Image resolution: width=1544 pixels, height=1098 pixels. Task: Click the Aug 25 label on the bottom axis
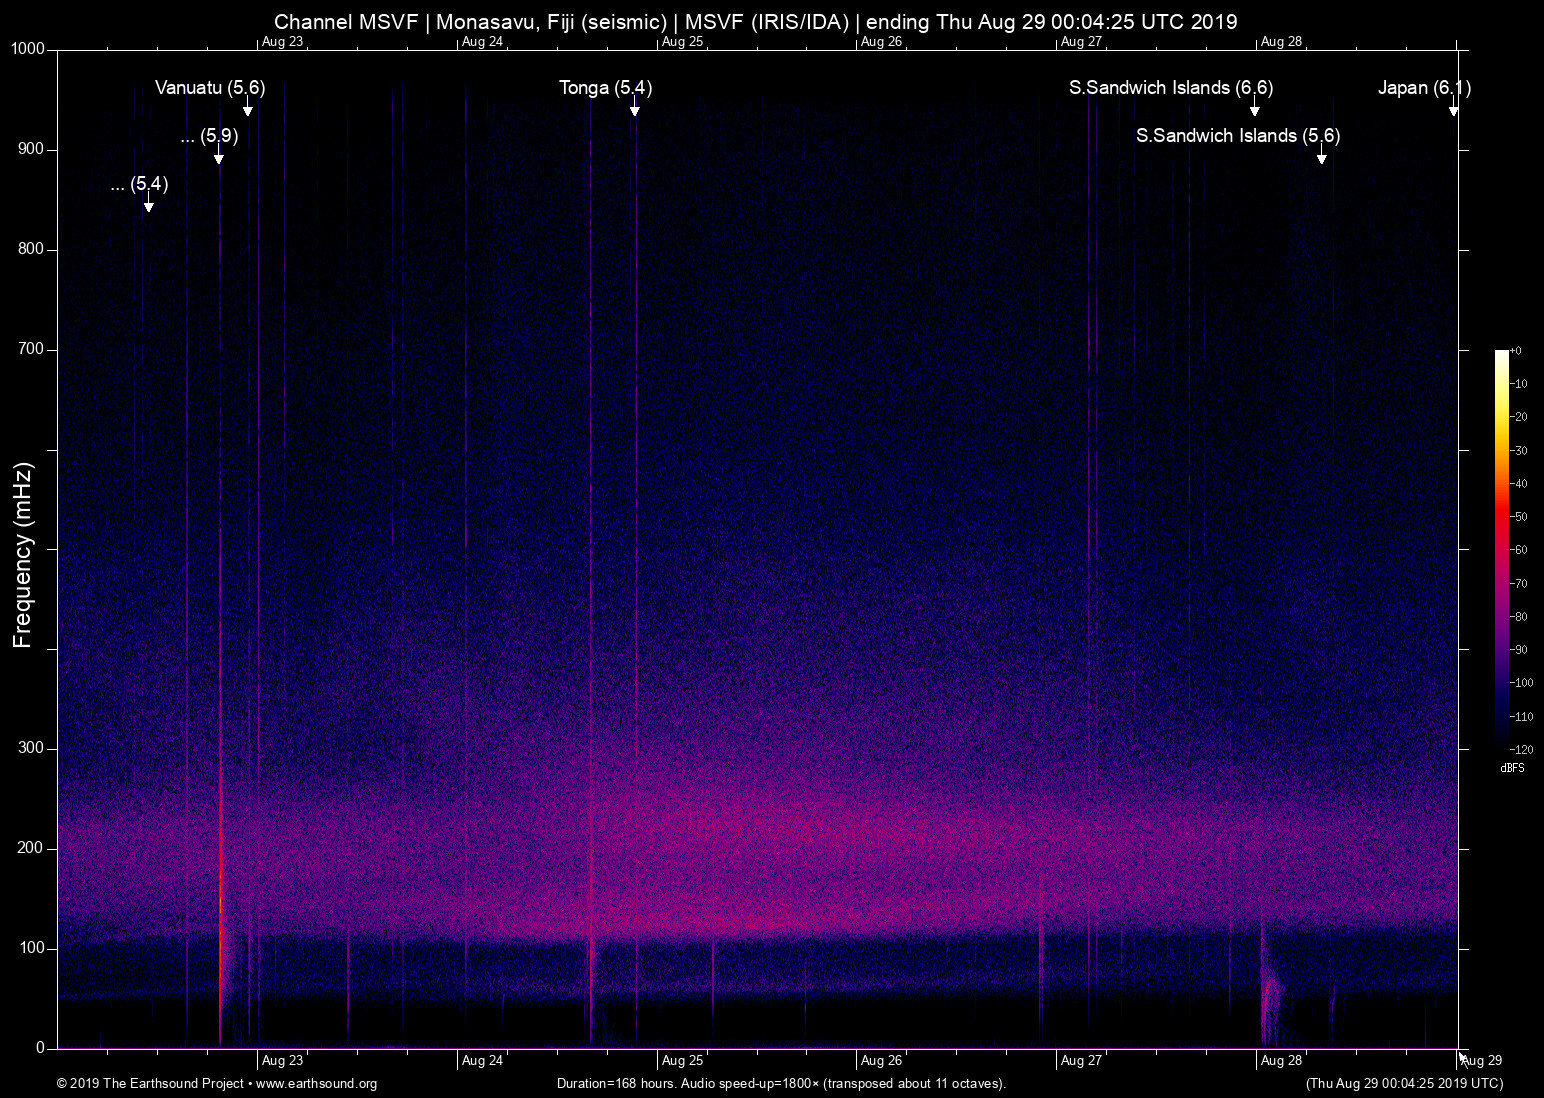682,1061
